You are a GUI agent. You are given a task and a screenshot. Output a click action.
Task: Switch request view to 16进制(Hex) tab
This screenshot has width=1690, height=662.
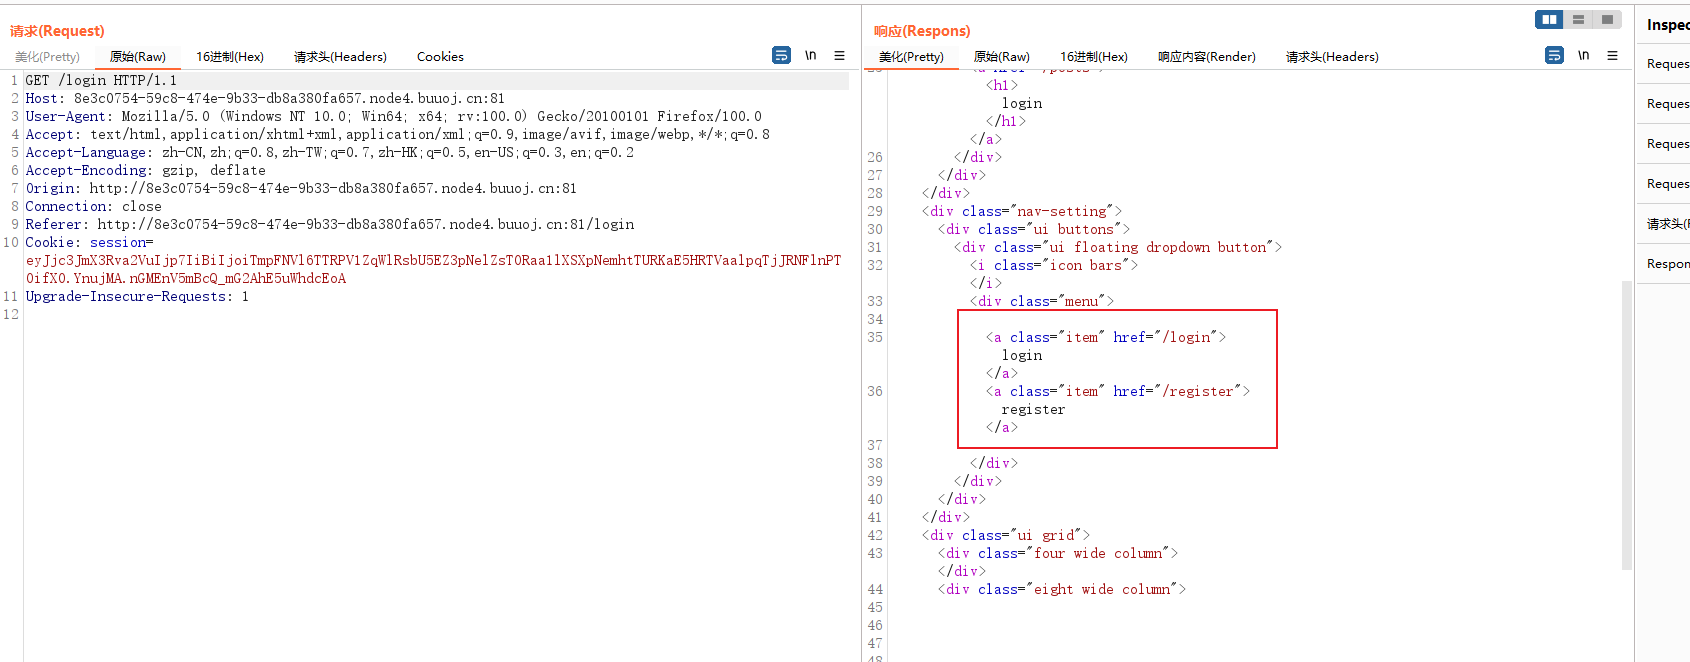pos(230,57)
